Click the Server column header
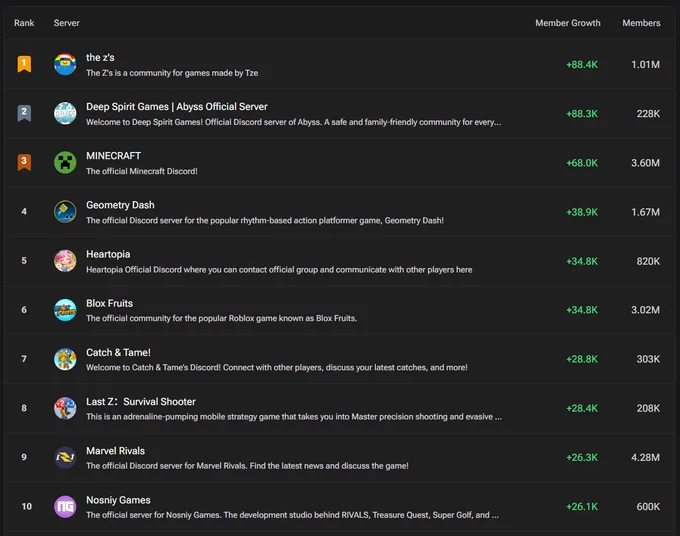The height and width of the screenshot is (536, 680). [x=66, y=23]
